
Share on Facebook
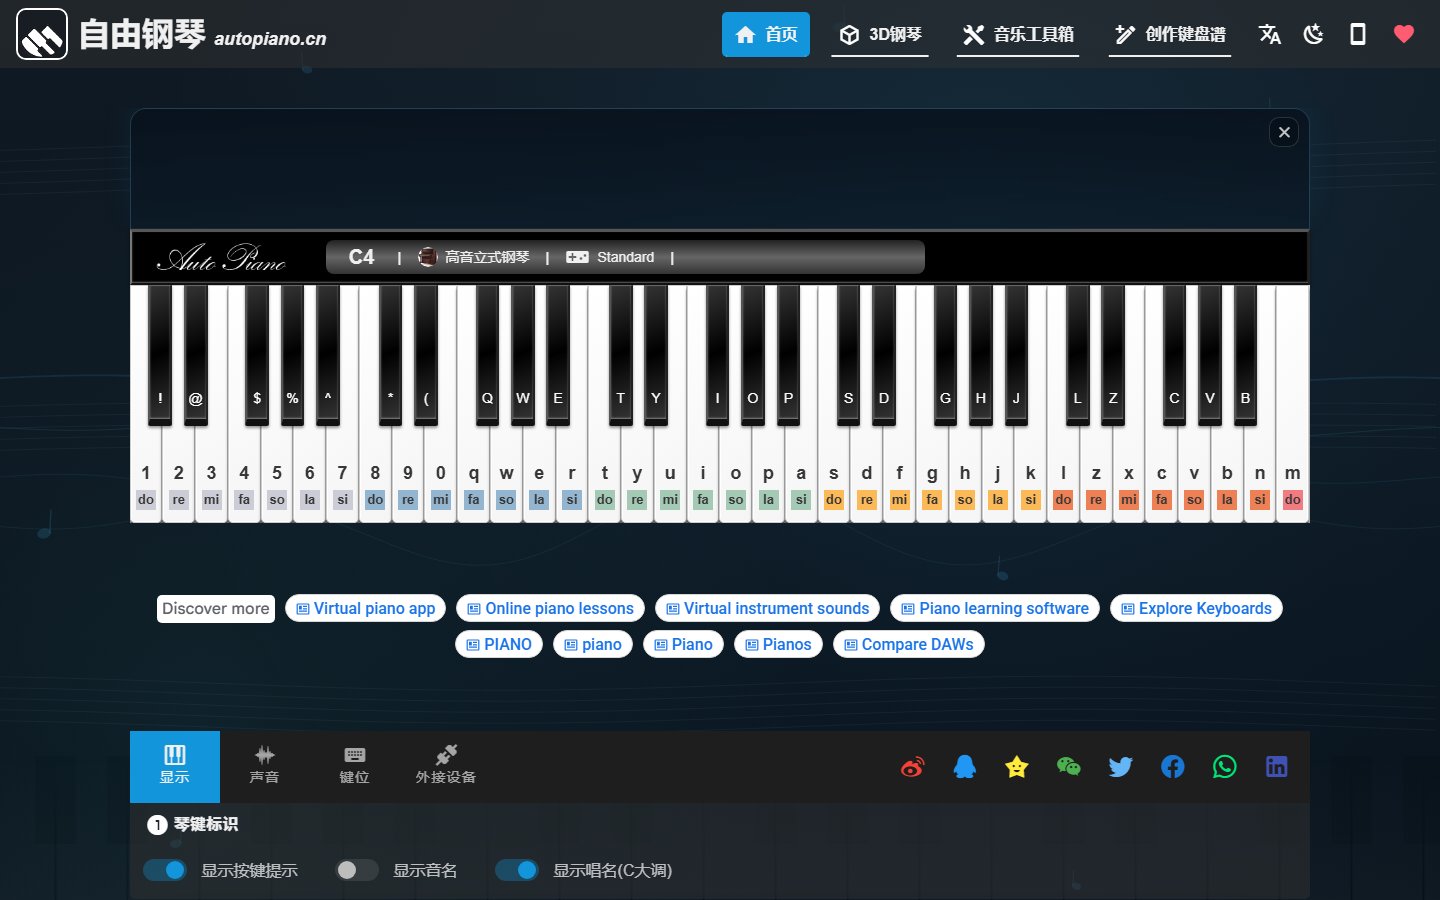point(1173,767)
